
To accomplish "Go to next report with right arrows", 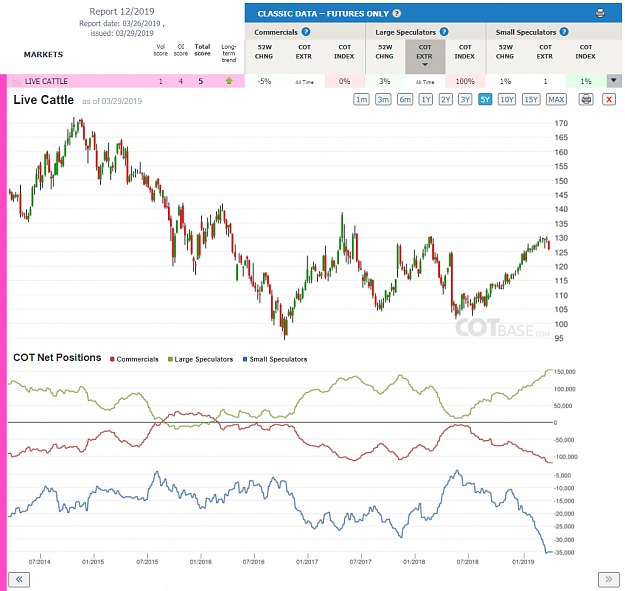I will pos(609,579).
